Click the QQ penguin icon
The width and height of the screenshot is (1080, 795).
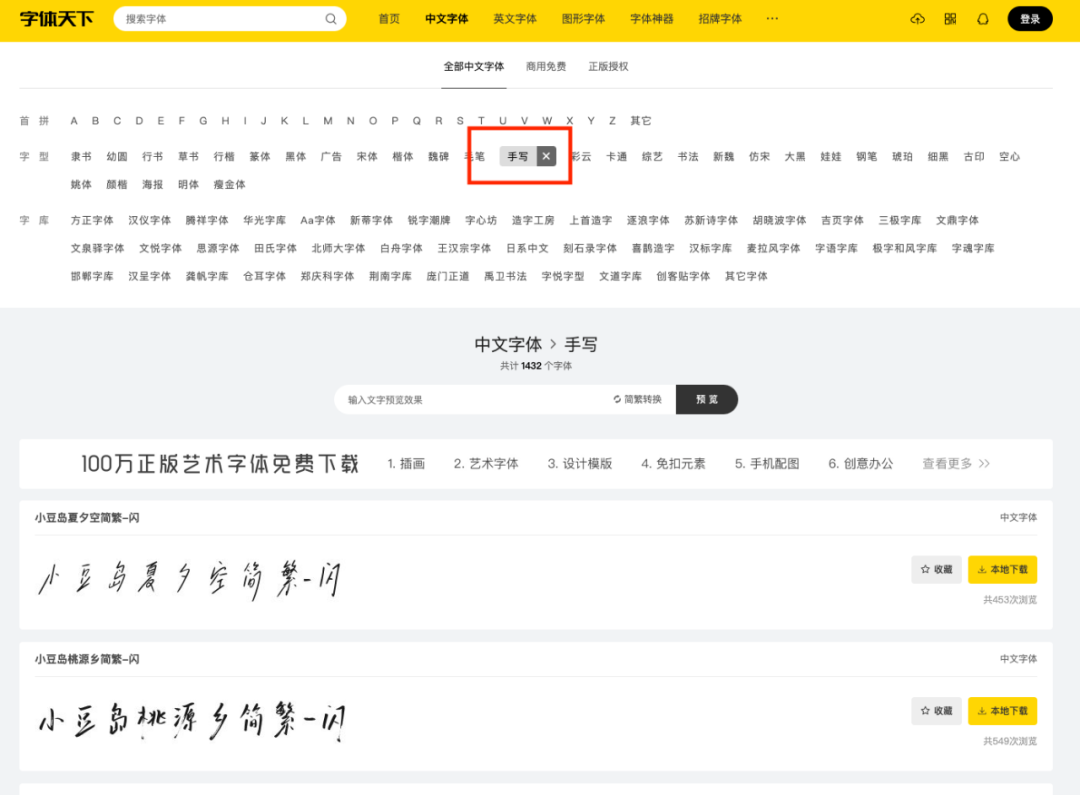[982, 19]
